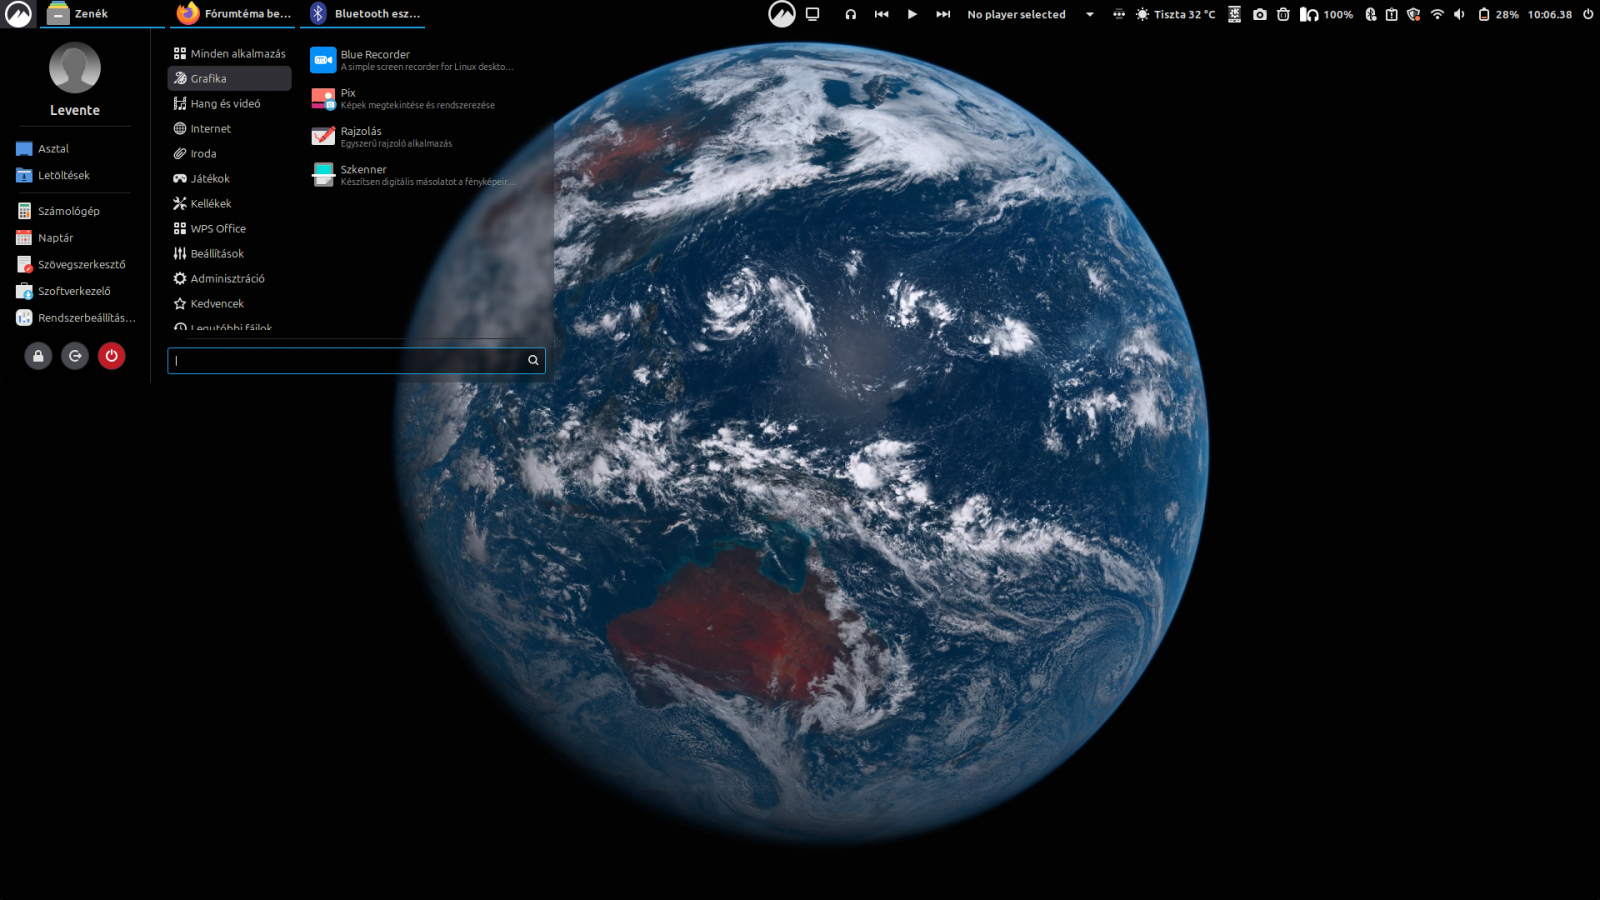Click the menu launcher button beside Zenék
The width and height of the screenshot is (1600, 900).
click(x=19, y=14)
